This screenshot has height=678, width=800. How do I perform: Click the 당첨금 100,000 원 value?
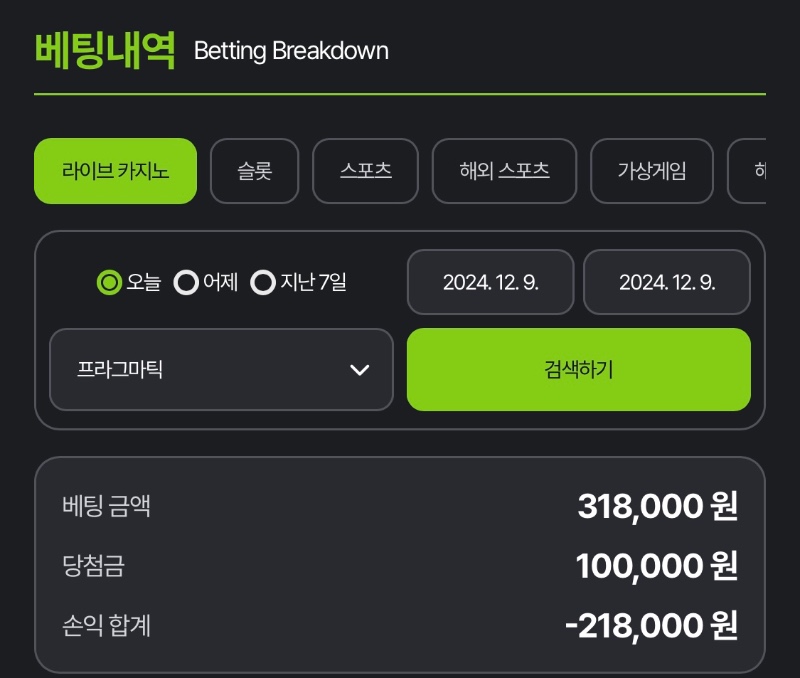coord(657,566)
